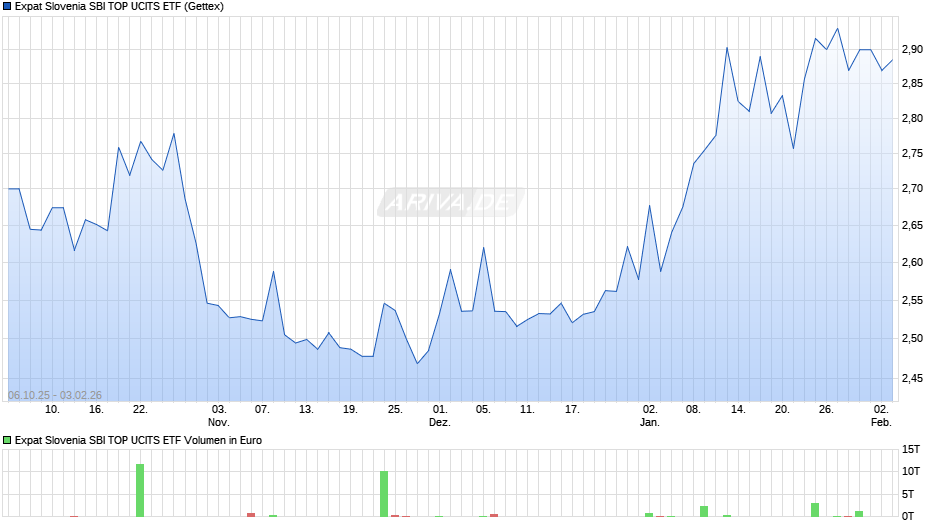The width and height of the screenshot is (940, 526).
Task: Click the '2,75' price axis label
Action: 912,154
